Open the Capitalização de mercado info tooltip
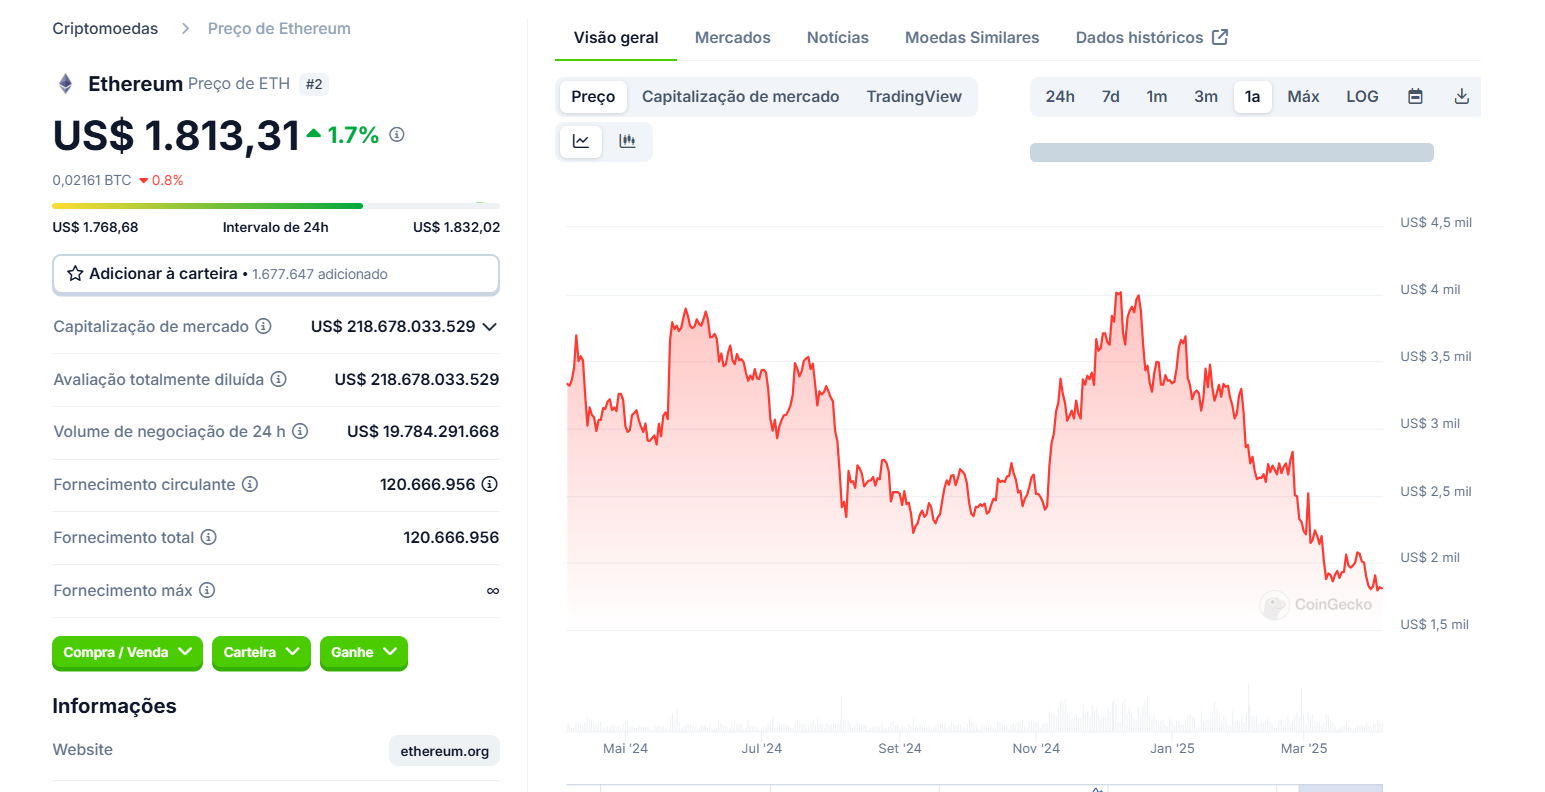 point(264,326)
